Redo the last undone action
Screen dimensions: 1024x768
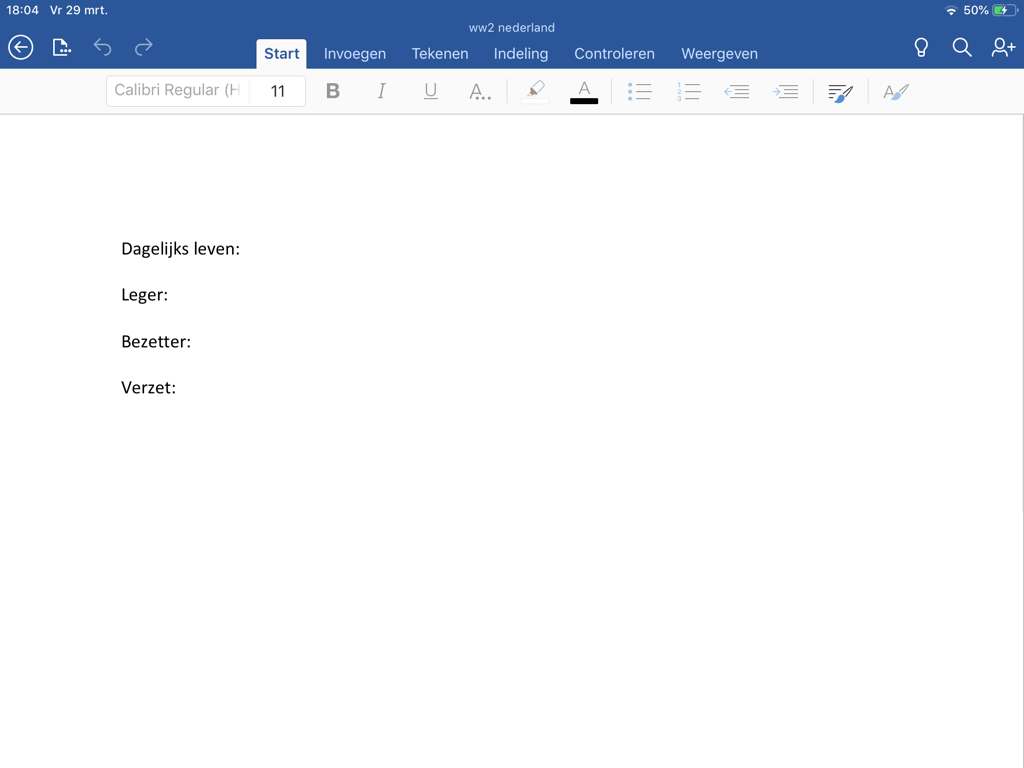click(144, 47)
